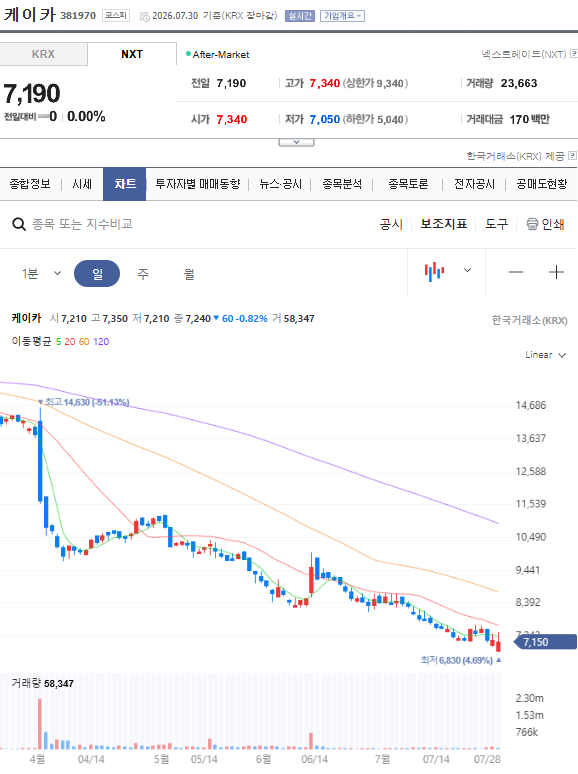Click help icon beside 한국거래소(KRX) 제공

pyautogui.click(x=572, y=156)
